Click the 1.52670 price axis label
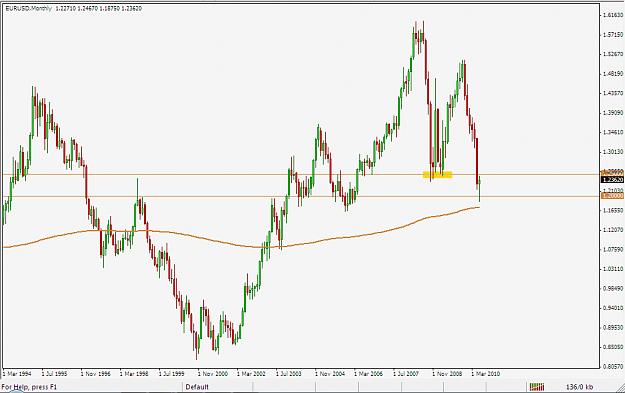The height and width of the screenshot is (393, 625). click(x=613, y=54)
